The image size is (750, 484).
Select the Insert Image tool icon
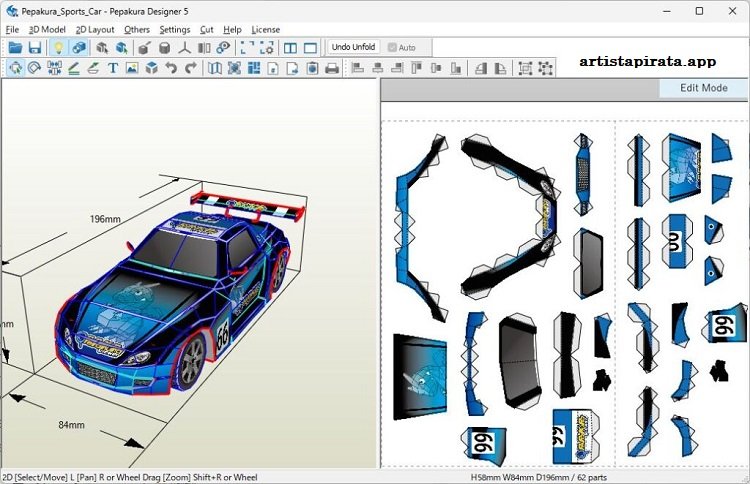[132, 68]
